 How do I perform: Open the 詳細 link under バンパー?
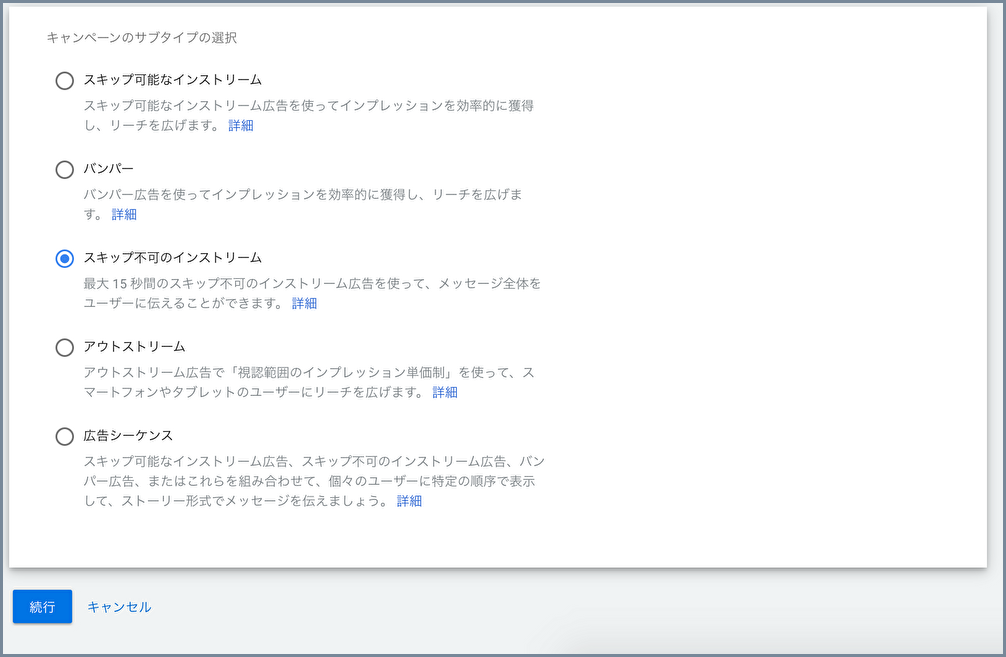[124, 215]
